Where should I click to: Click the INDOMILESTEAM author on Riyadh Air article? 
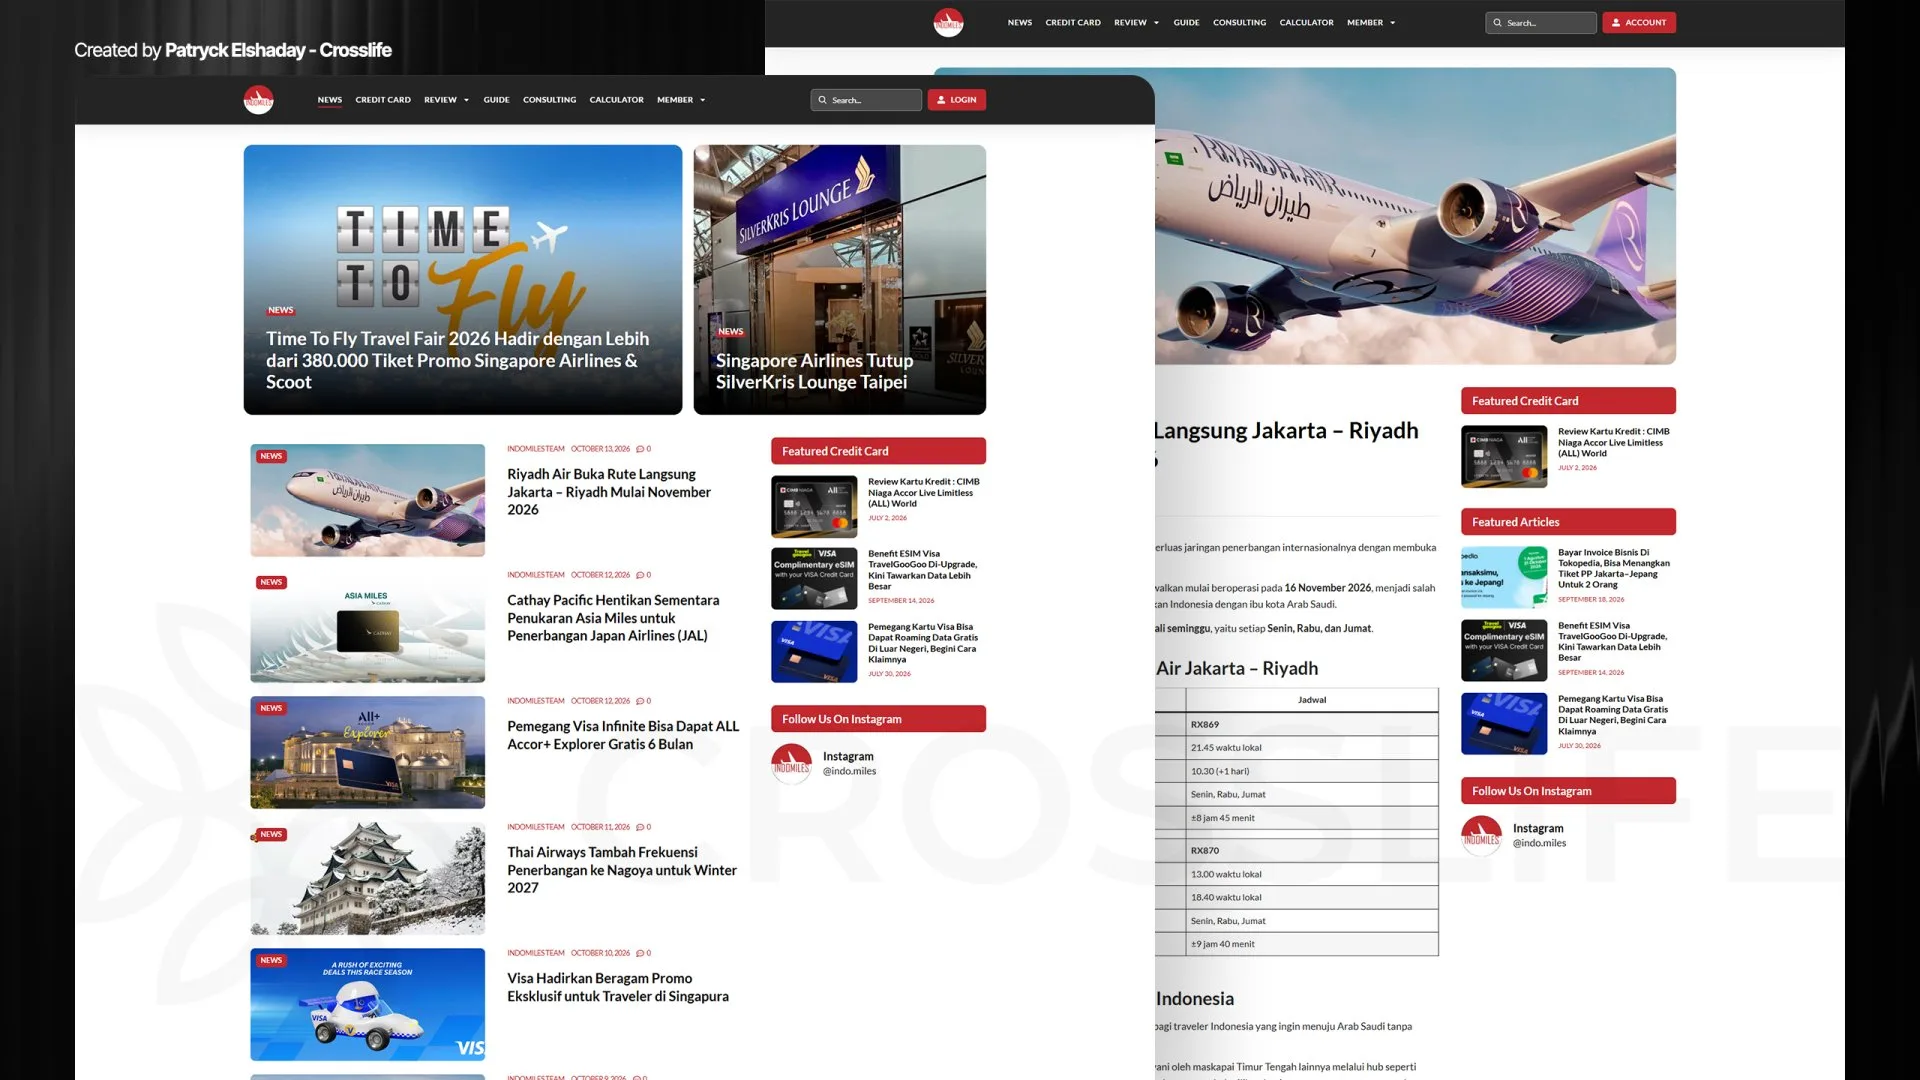535,449
